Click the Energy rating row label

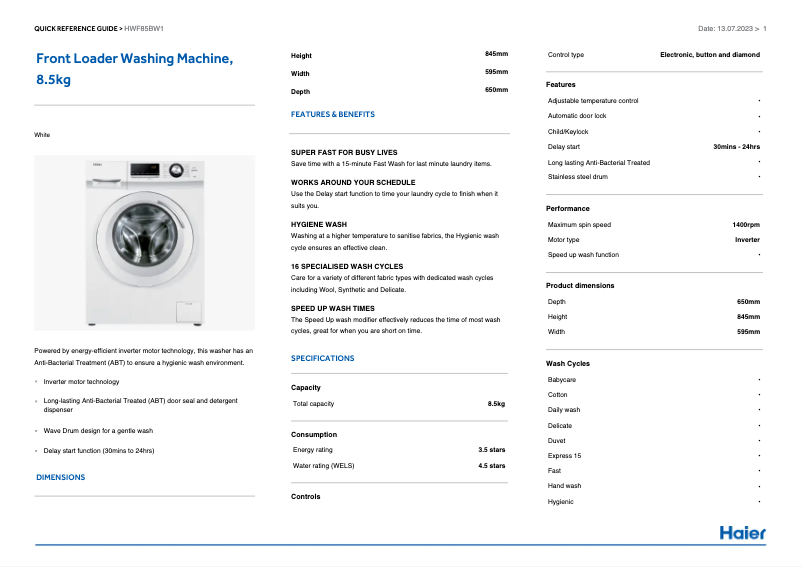click(x=312, y=450)
